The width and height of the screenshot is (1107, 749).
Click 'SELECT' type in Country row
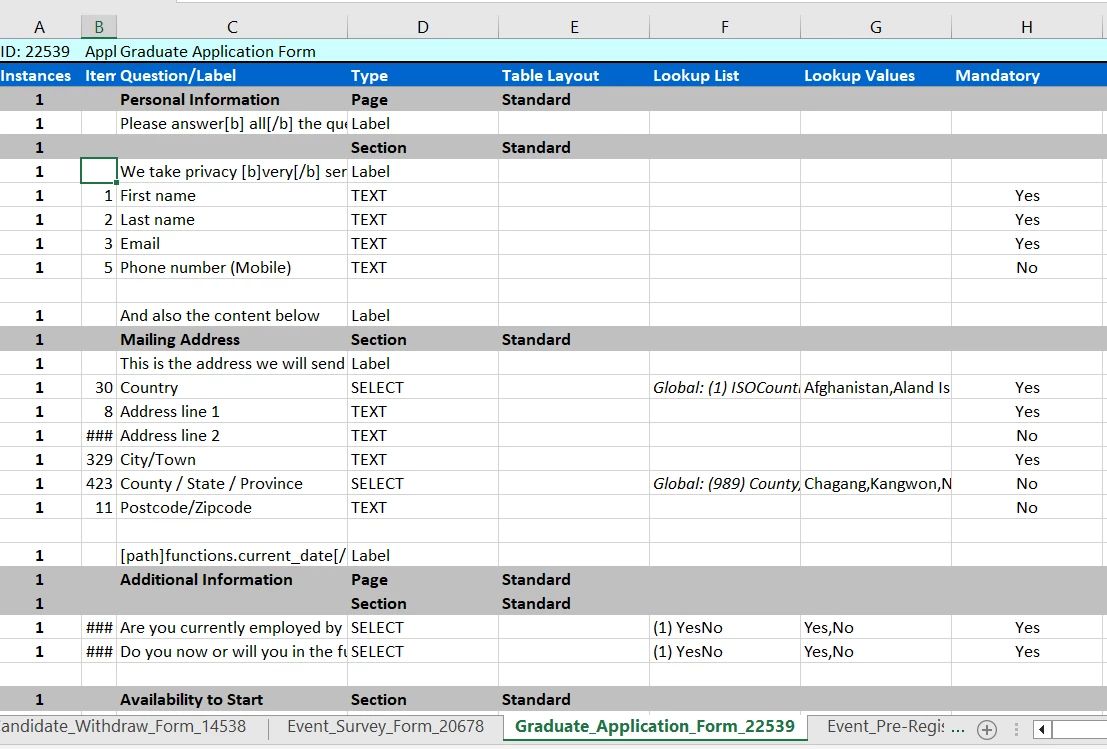(x=423, y=388)
